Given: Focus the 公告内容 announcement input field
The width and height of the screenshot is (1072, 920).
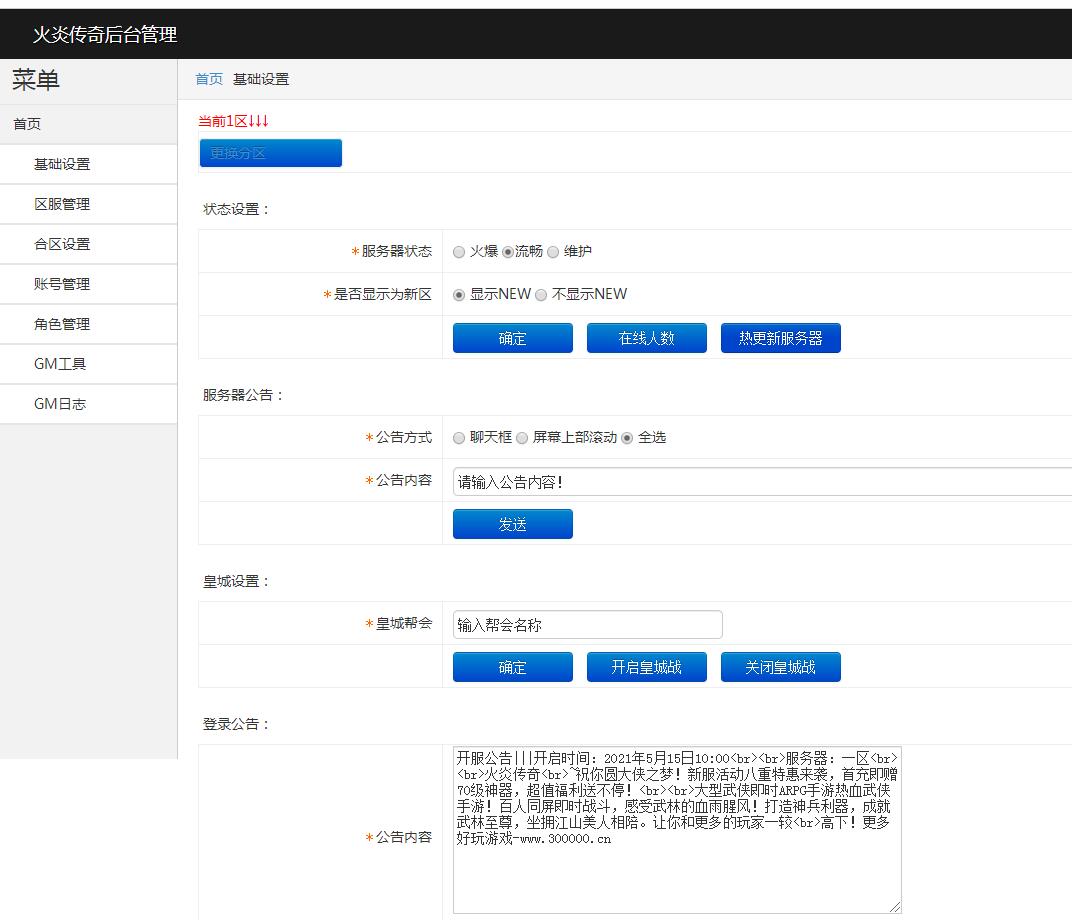Looking at the screenshot, I should point(760,481).
